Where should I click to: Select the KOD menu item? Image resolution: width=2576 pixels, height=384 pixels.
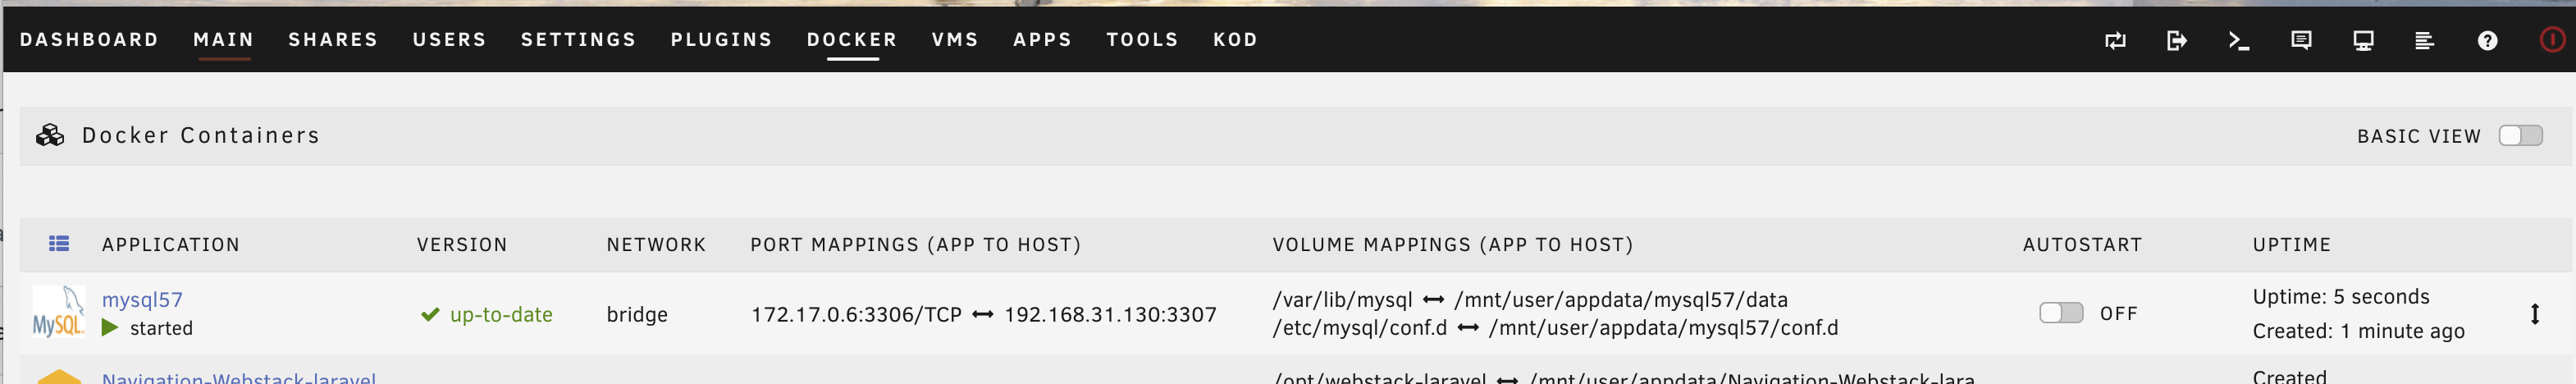pyautogui.click(x=1235, y=40)
